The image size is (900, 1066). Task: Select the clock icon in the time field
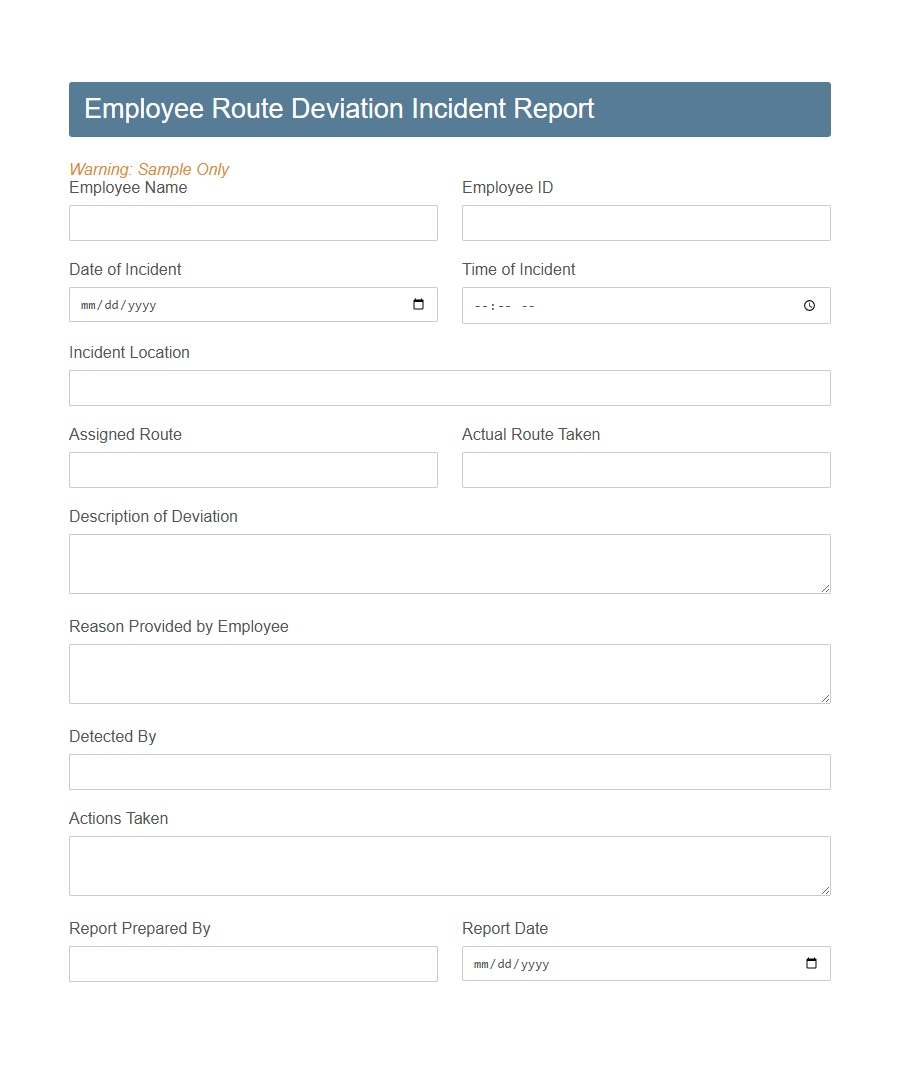[x=809, y=305]
